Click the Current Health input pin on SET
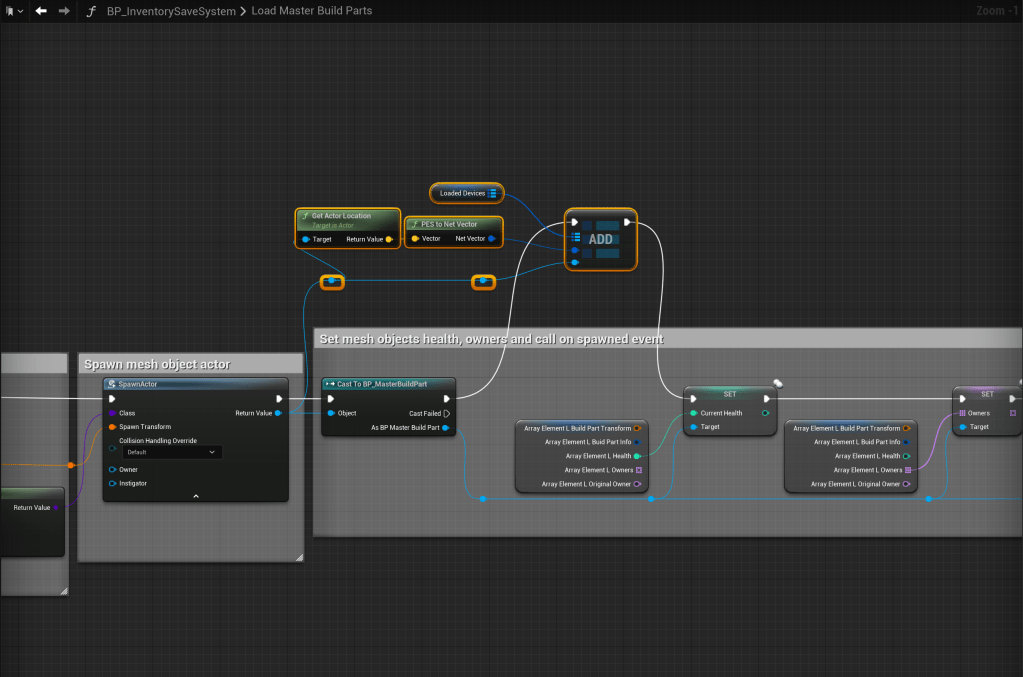Screen dimensions: 1023x677 coord(693,413)
